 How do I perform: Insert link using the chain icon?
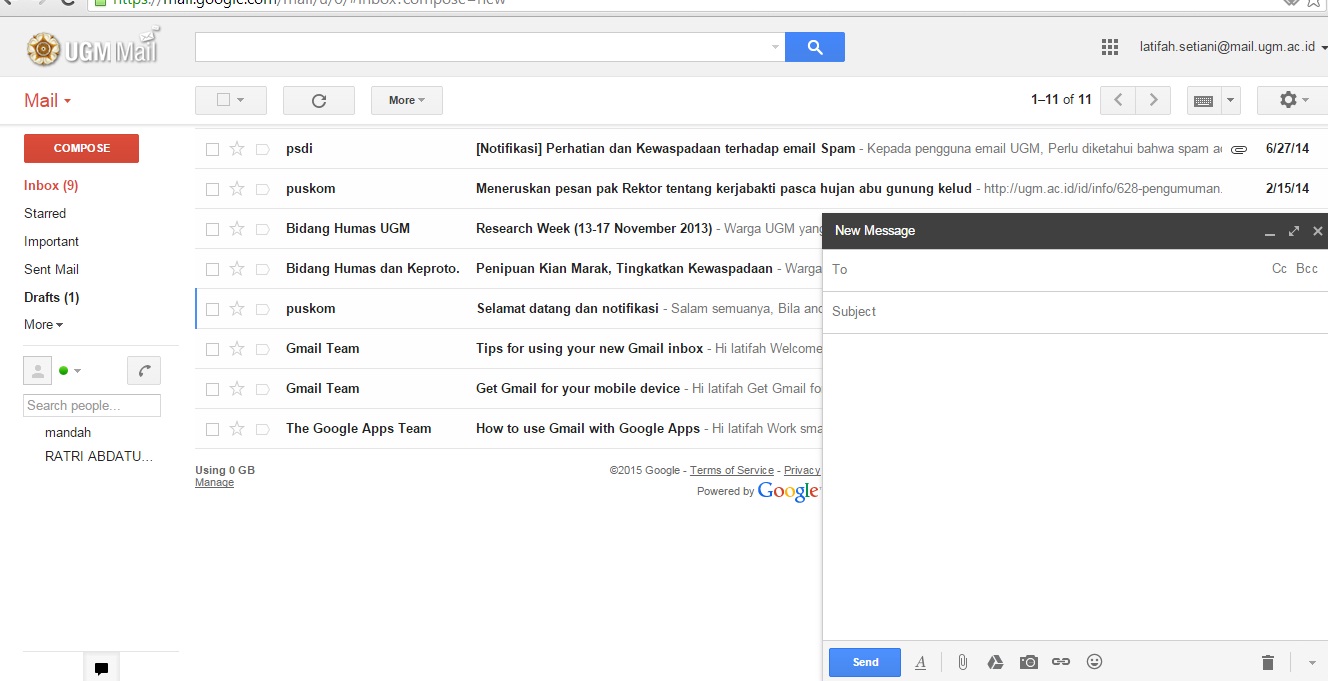pos(1061,662)
